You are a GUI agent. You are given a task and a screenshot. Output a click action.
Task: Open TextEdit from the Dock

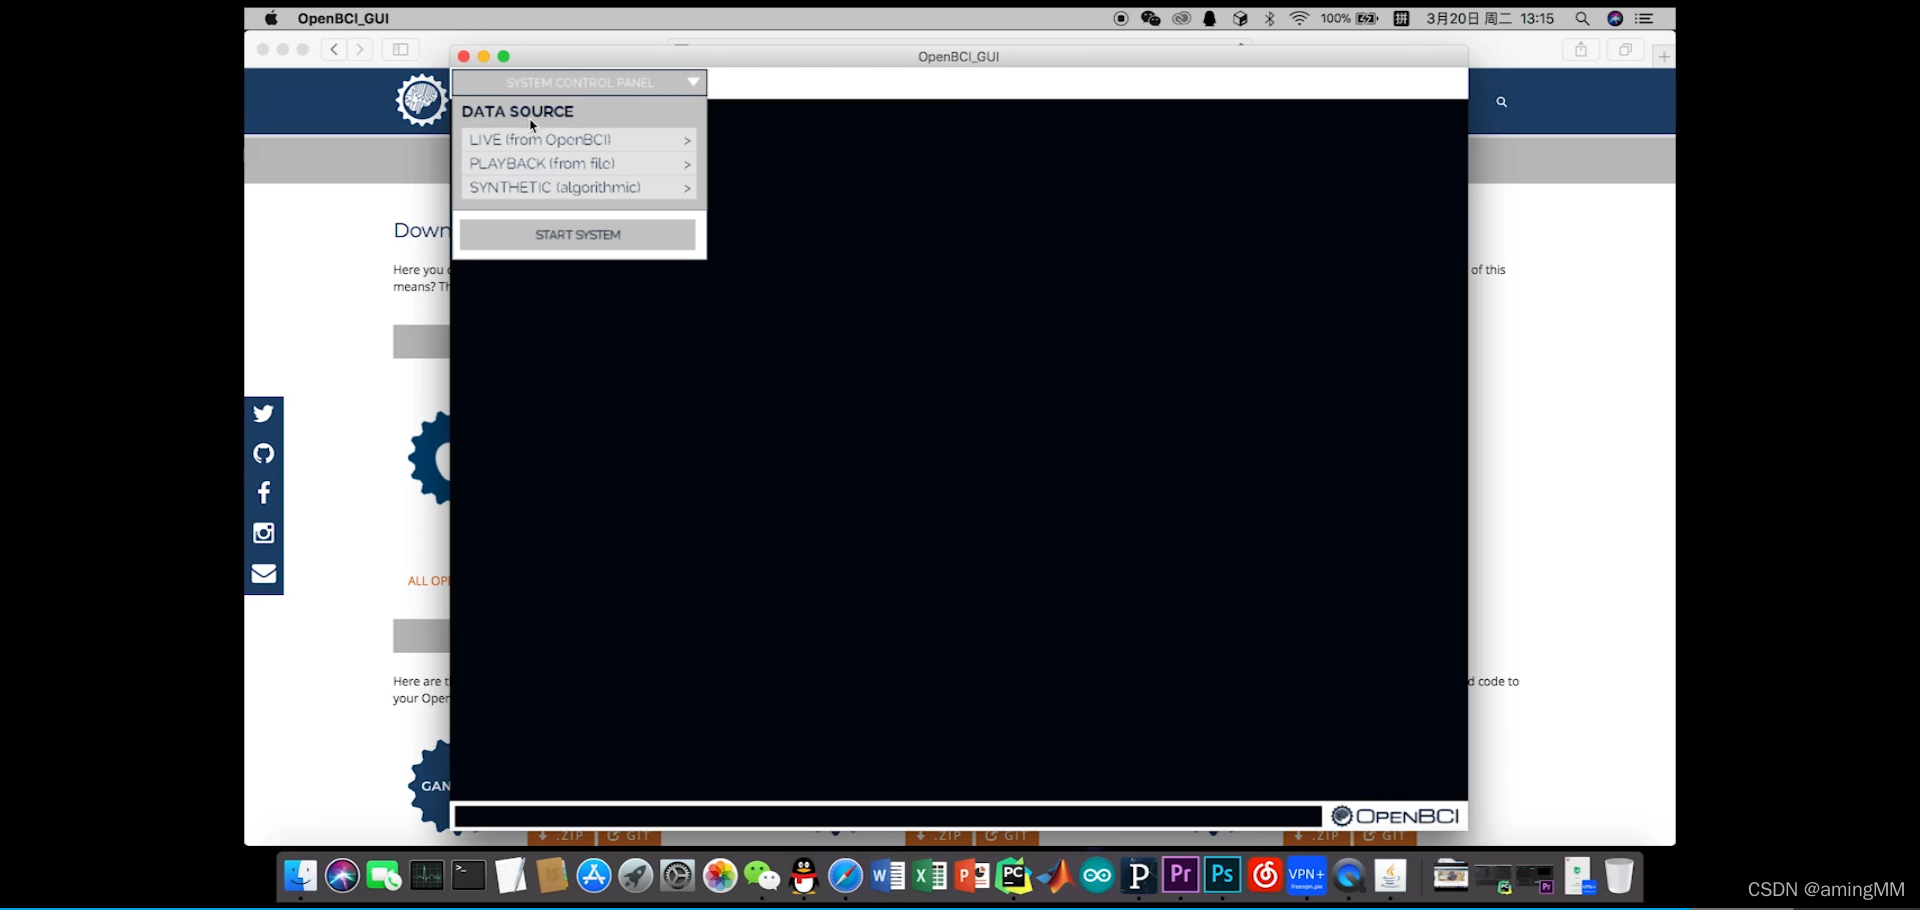[510, 877]
